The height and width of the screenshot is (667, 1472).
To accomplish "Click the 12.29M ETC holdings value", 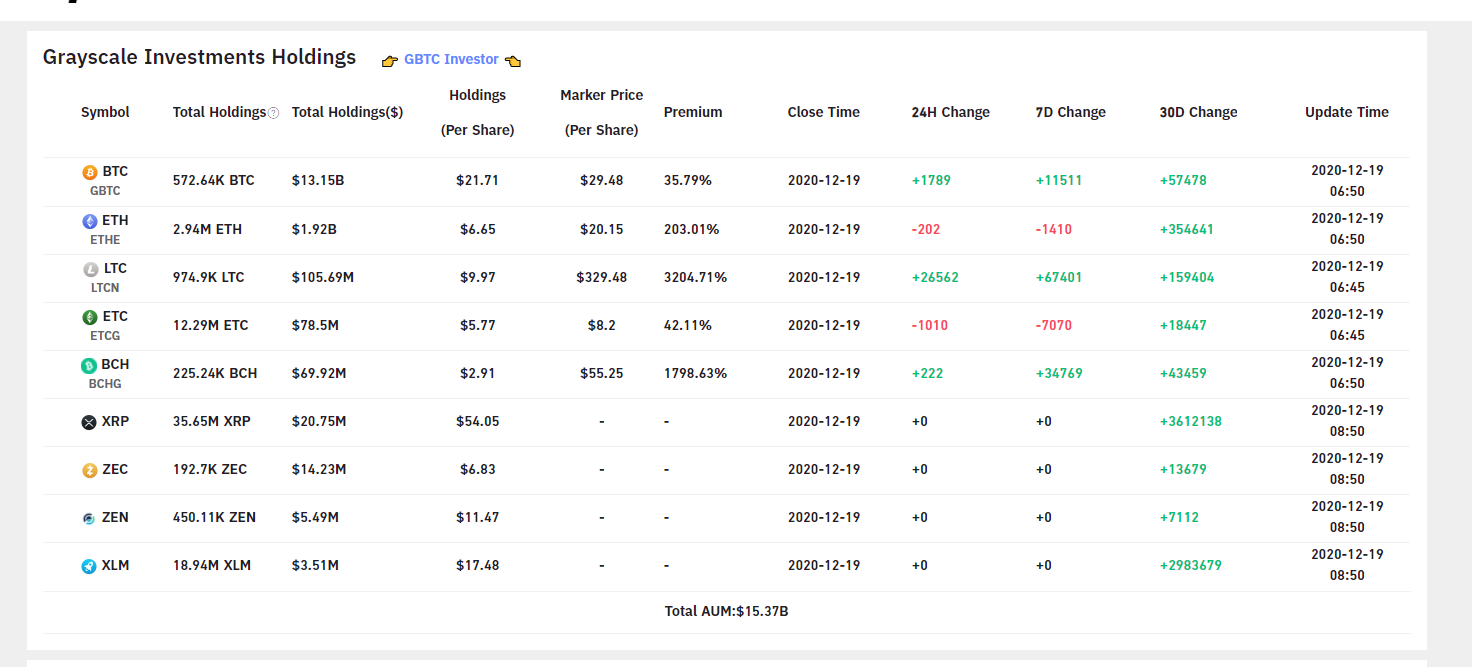I will 211,325.
